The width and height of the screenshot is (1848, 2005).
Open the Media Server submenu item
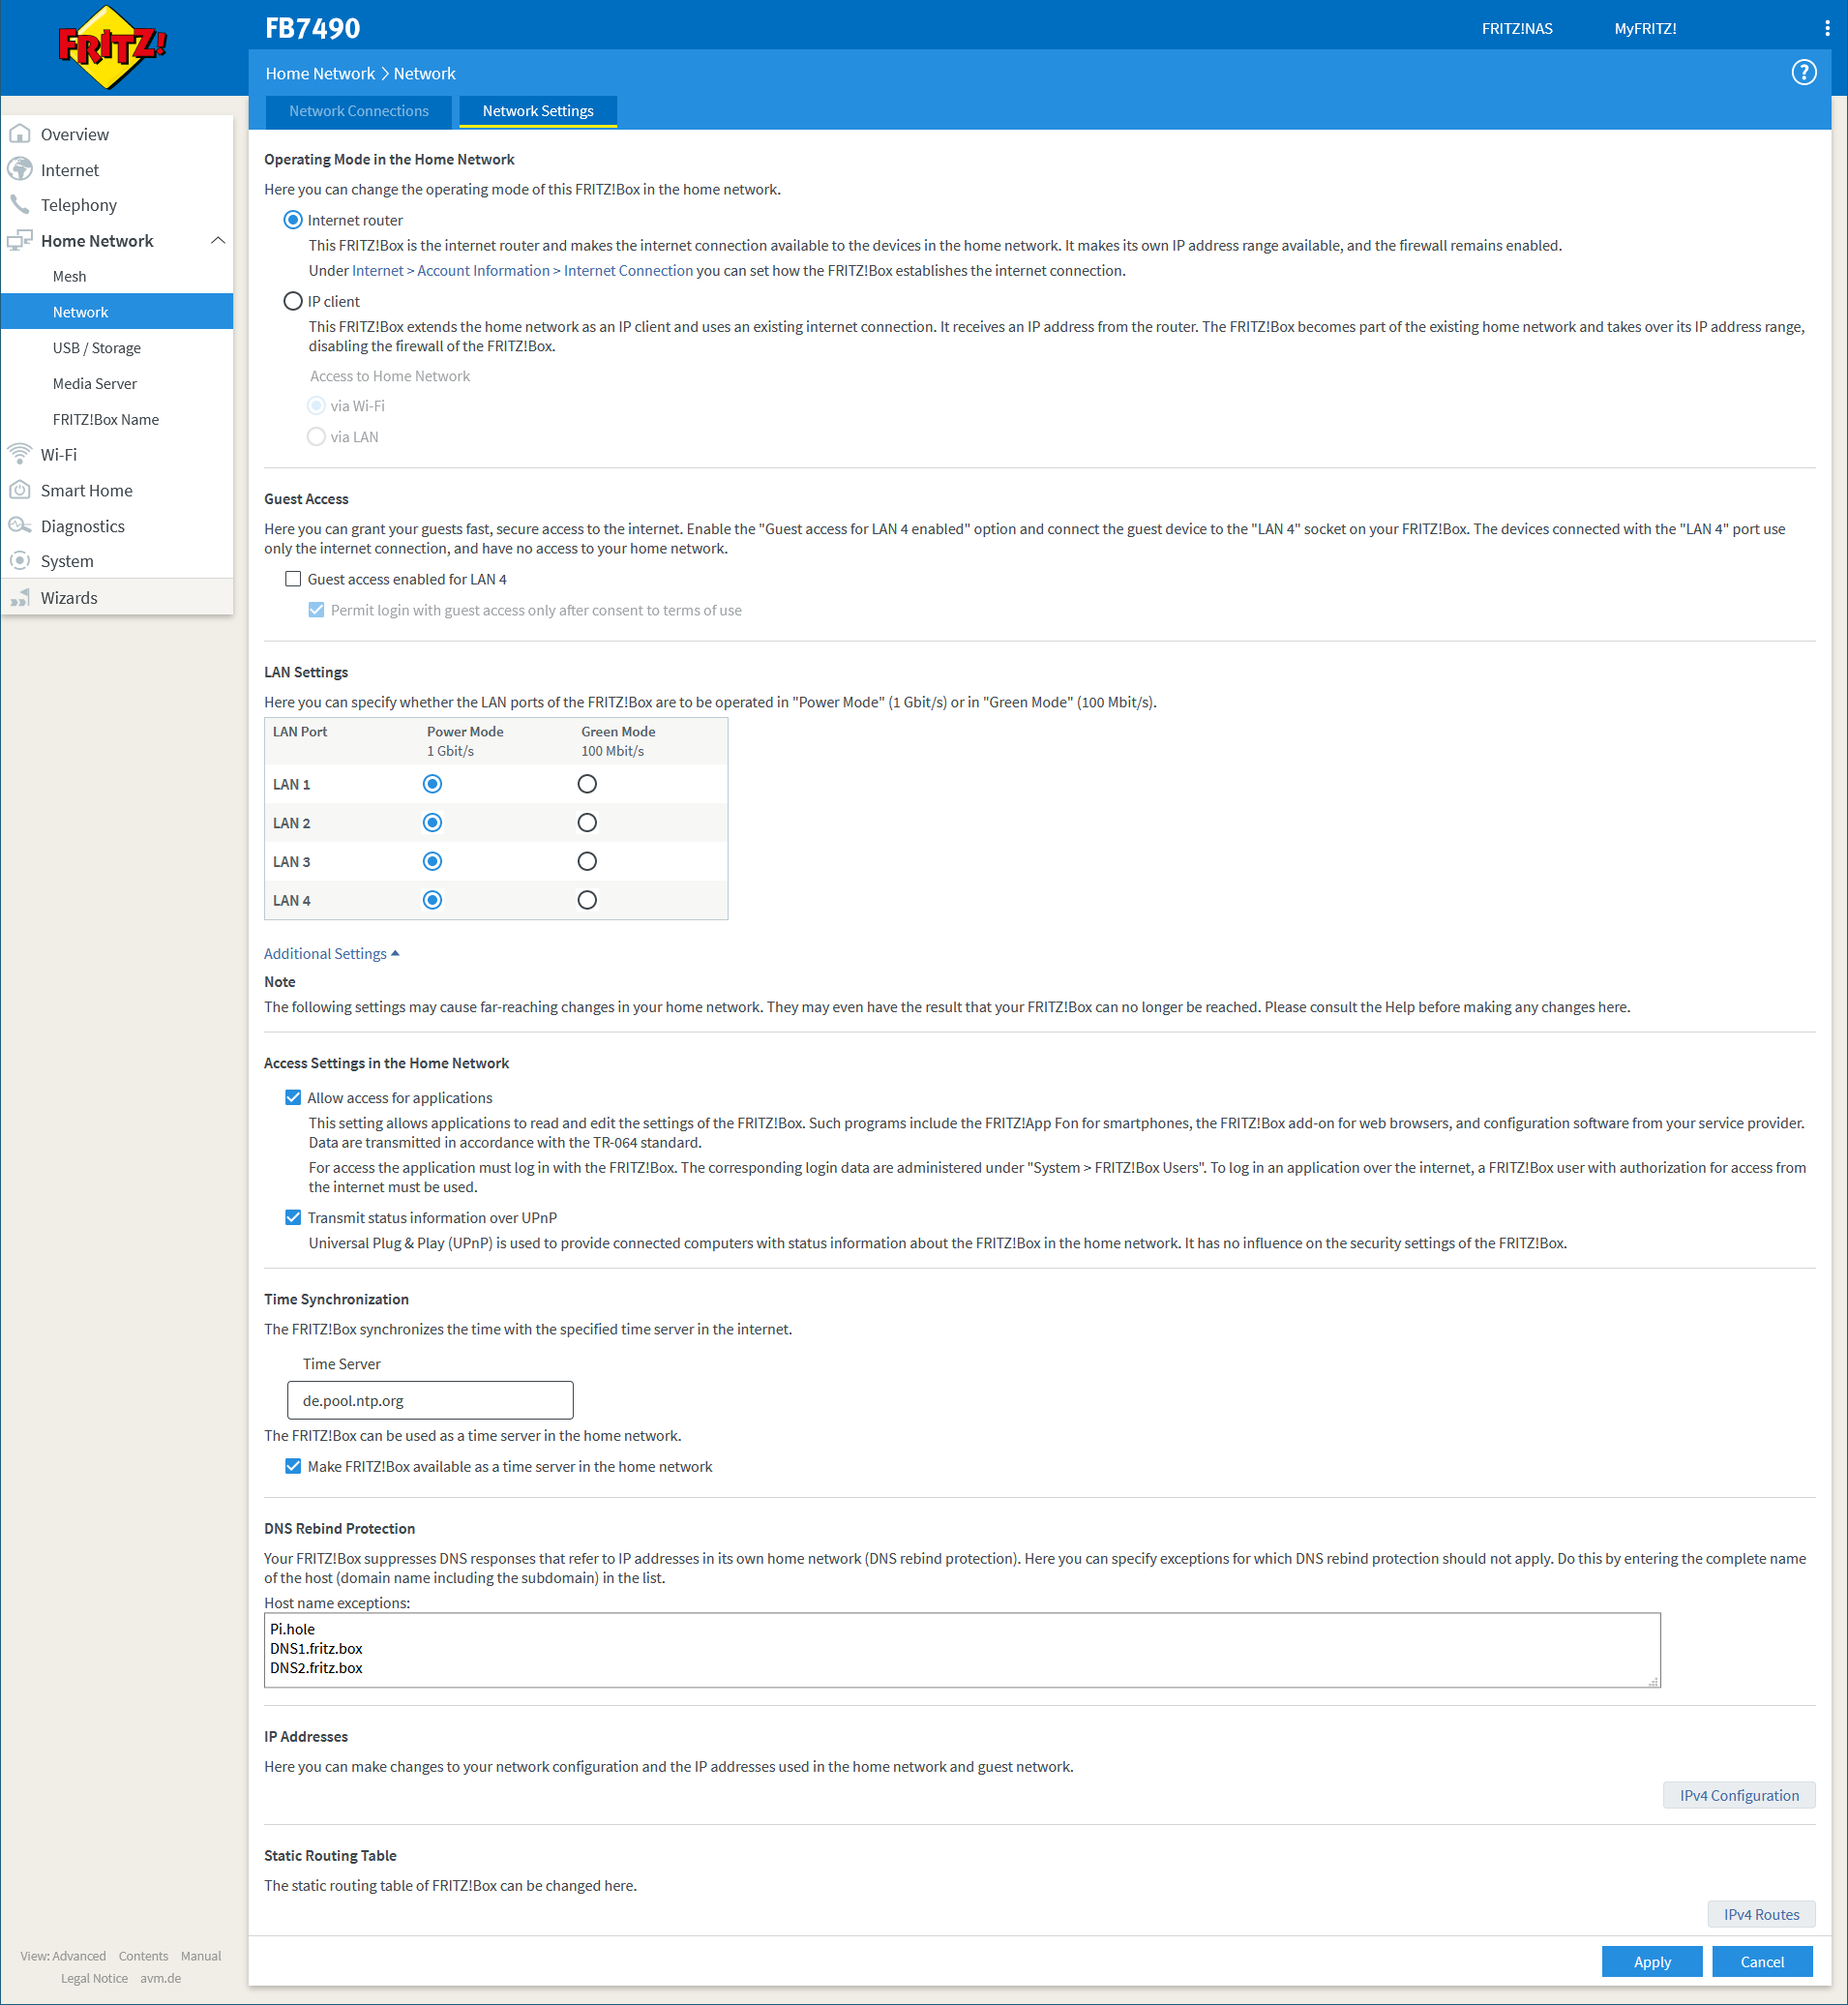[x=117, y=384]
